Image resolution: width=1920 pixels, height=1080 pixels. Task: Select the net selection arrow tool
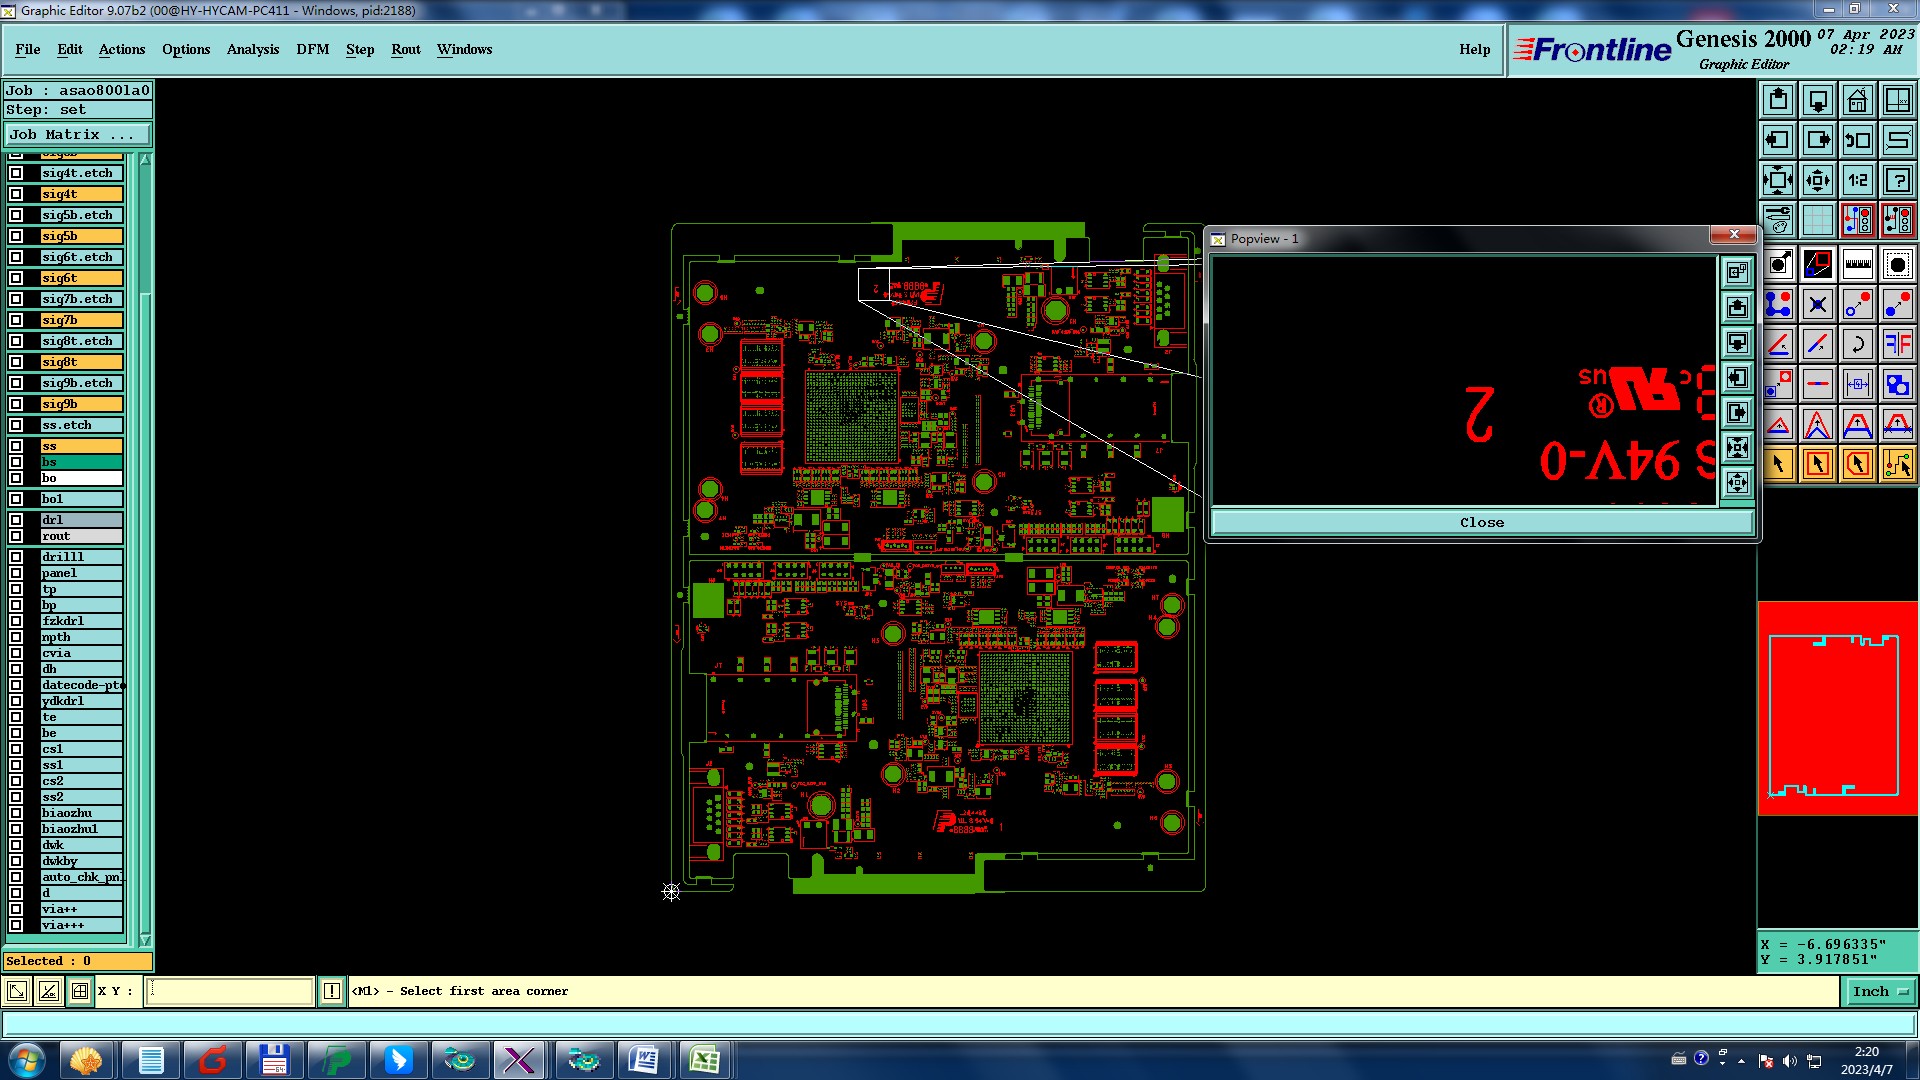point(1897,464)
